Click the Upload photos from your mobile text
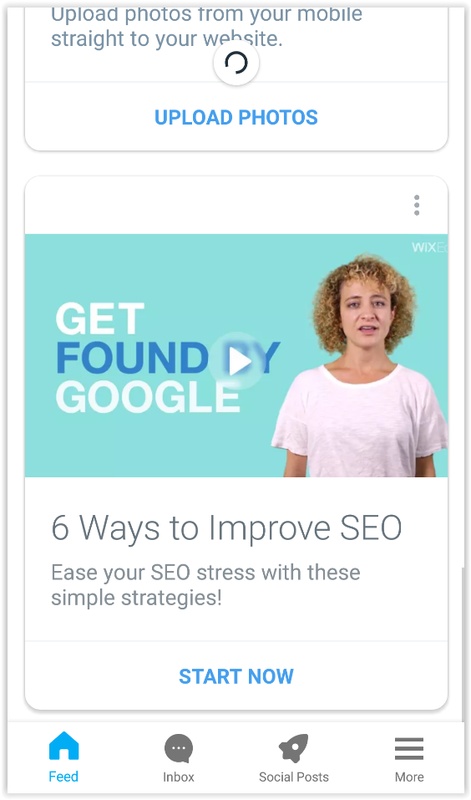471x800 pixels. click(x=207, y=27)
